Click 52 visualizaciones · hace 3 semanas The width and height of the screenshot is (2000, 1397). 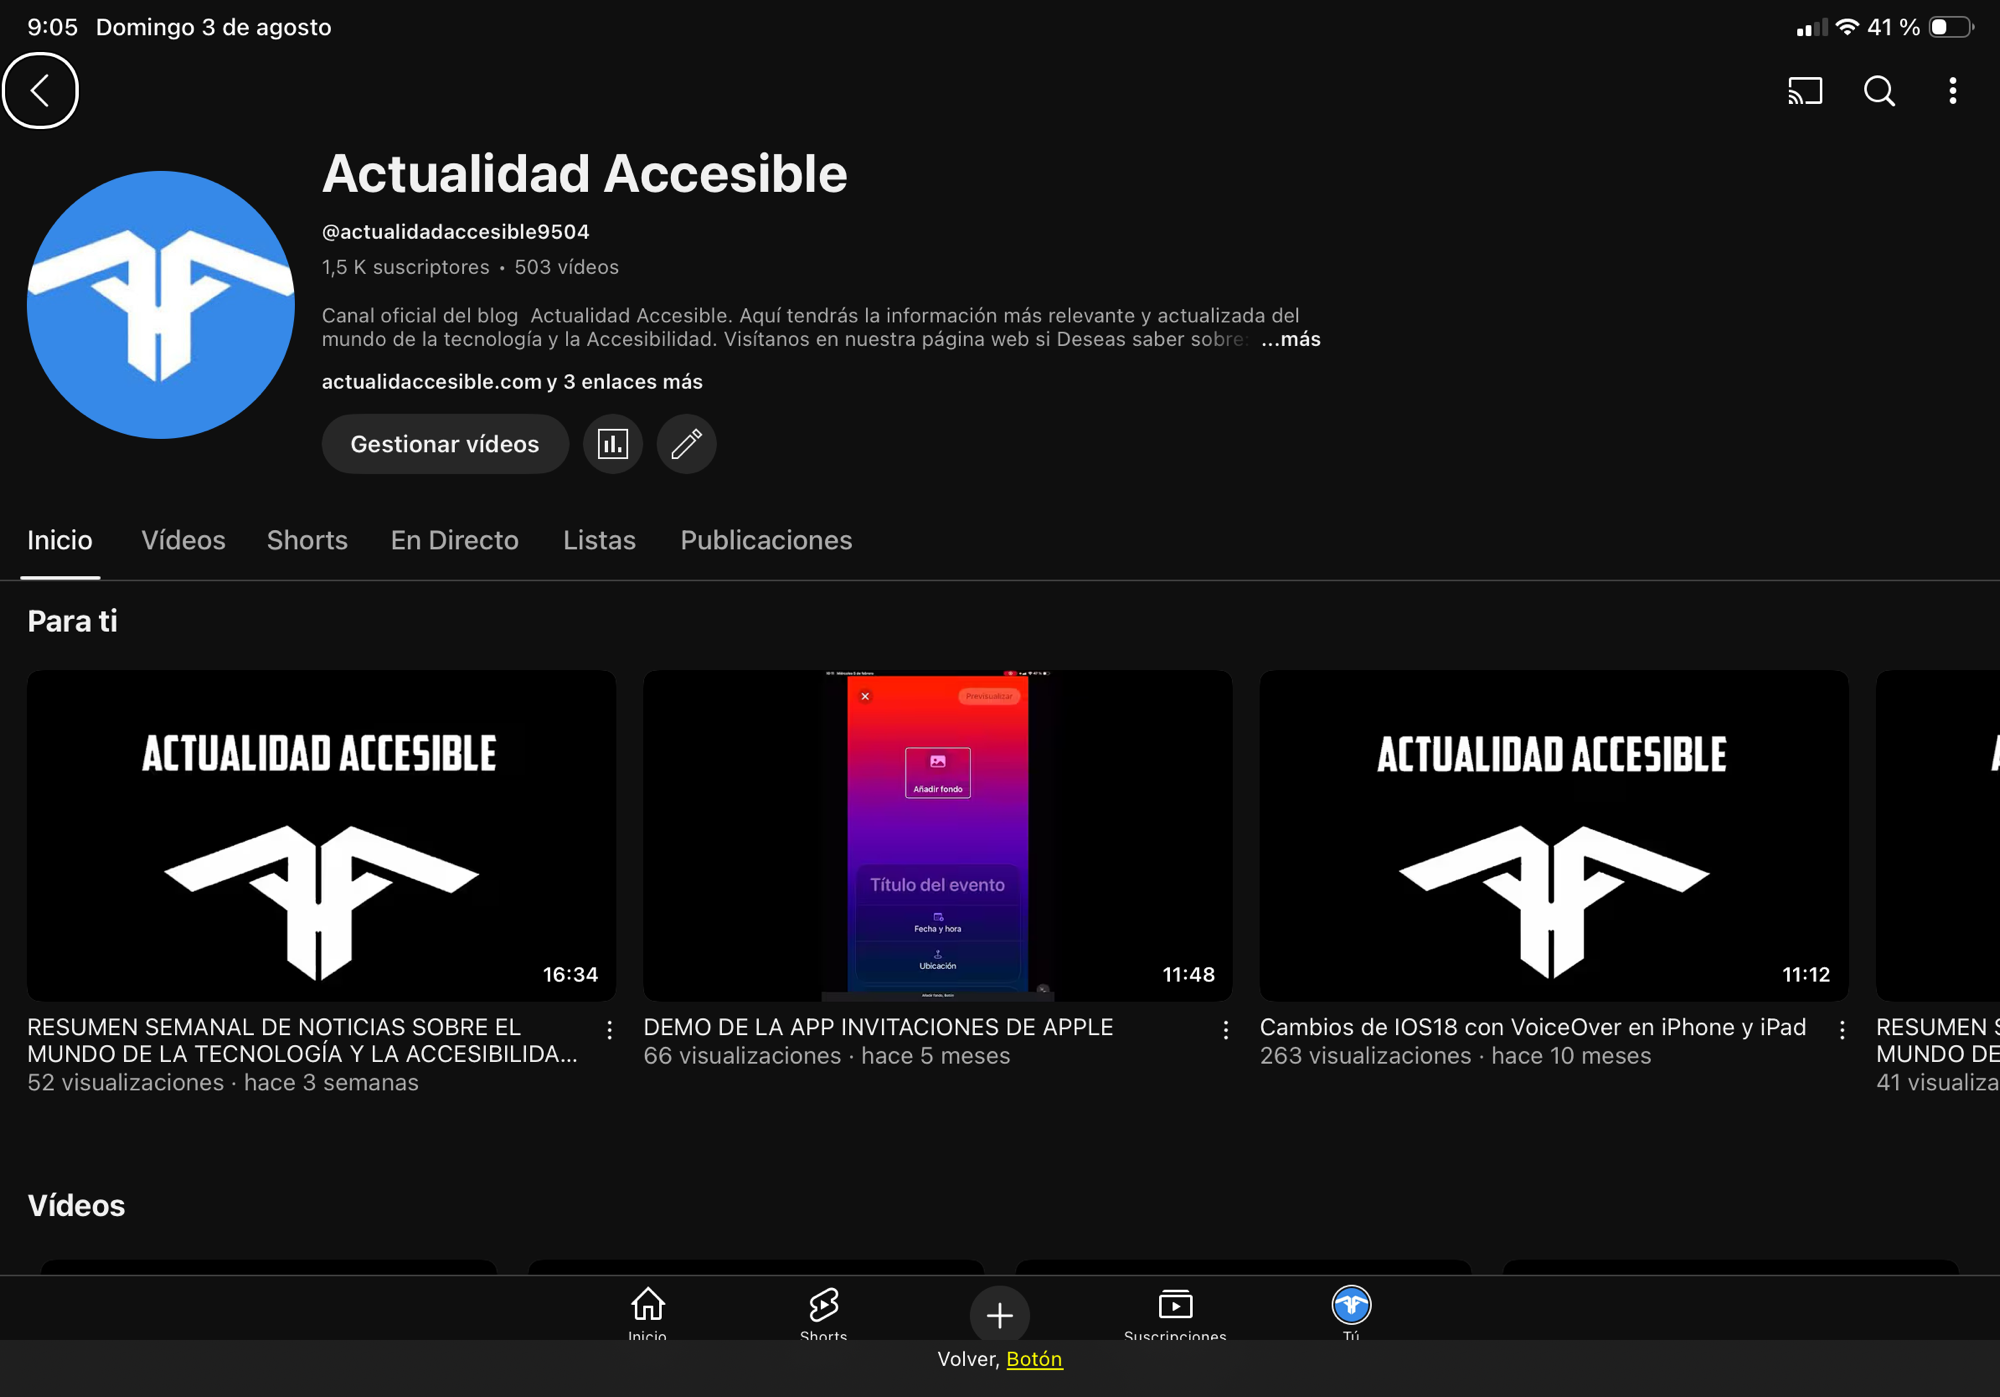(x=222, y=1083)
